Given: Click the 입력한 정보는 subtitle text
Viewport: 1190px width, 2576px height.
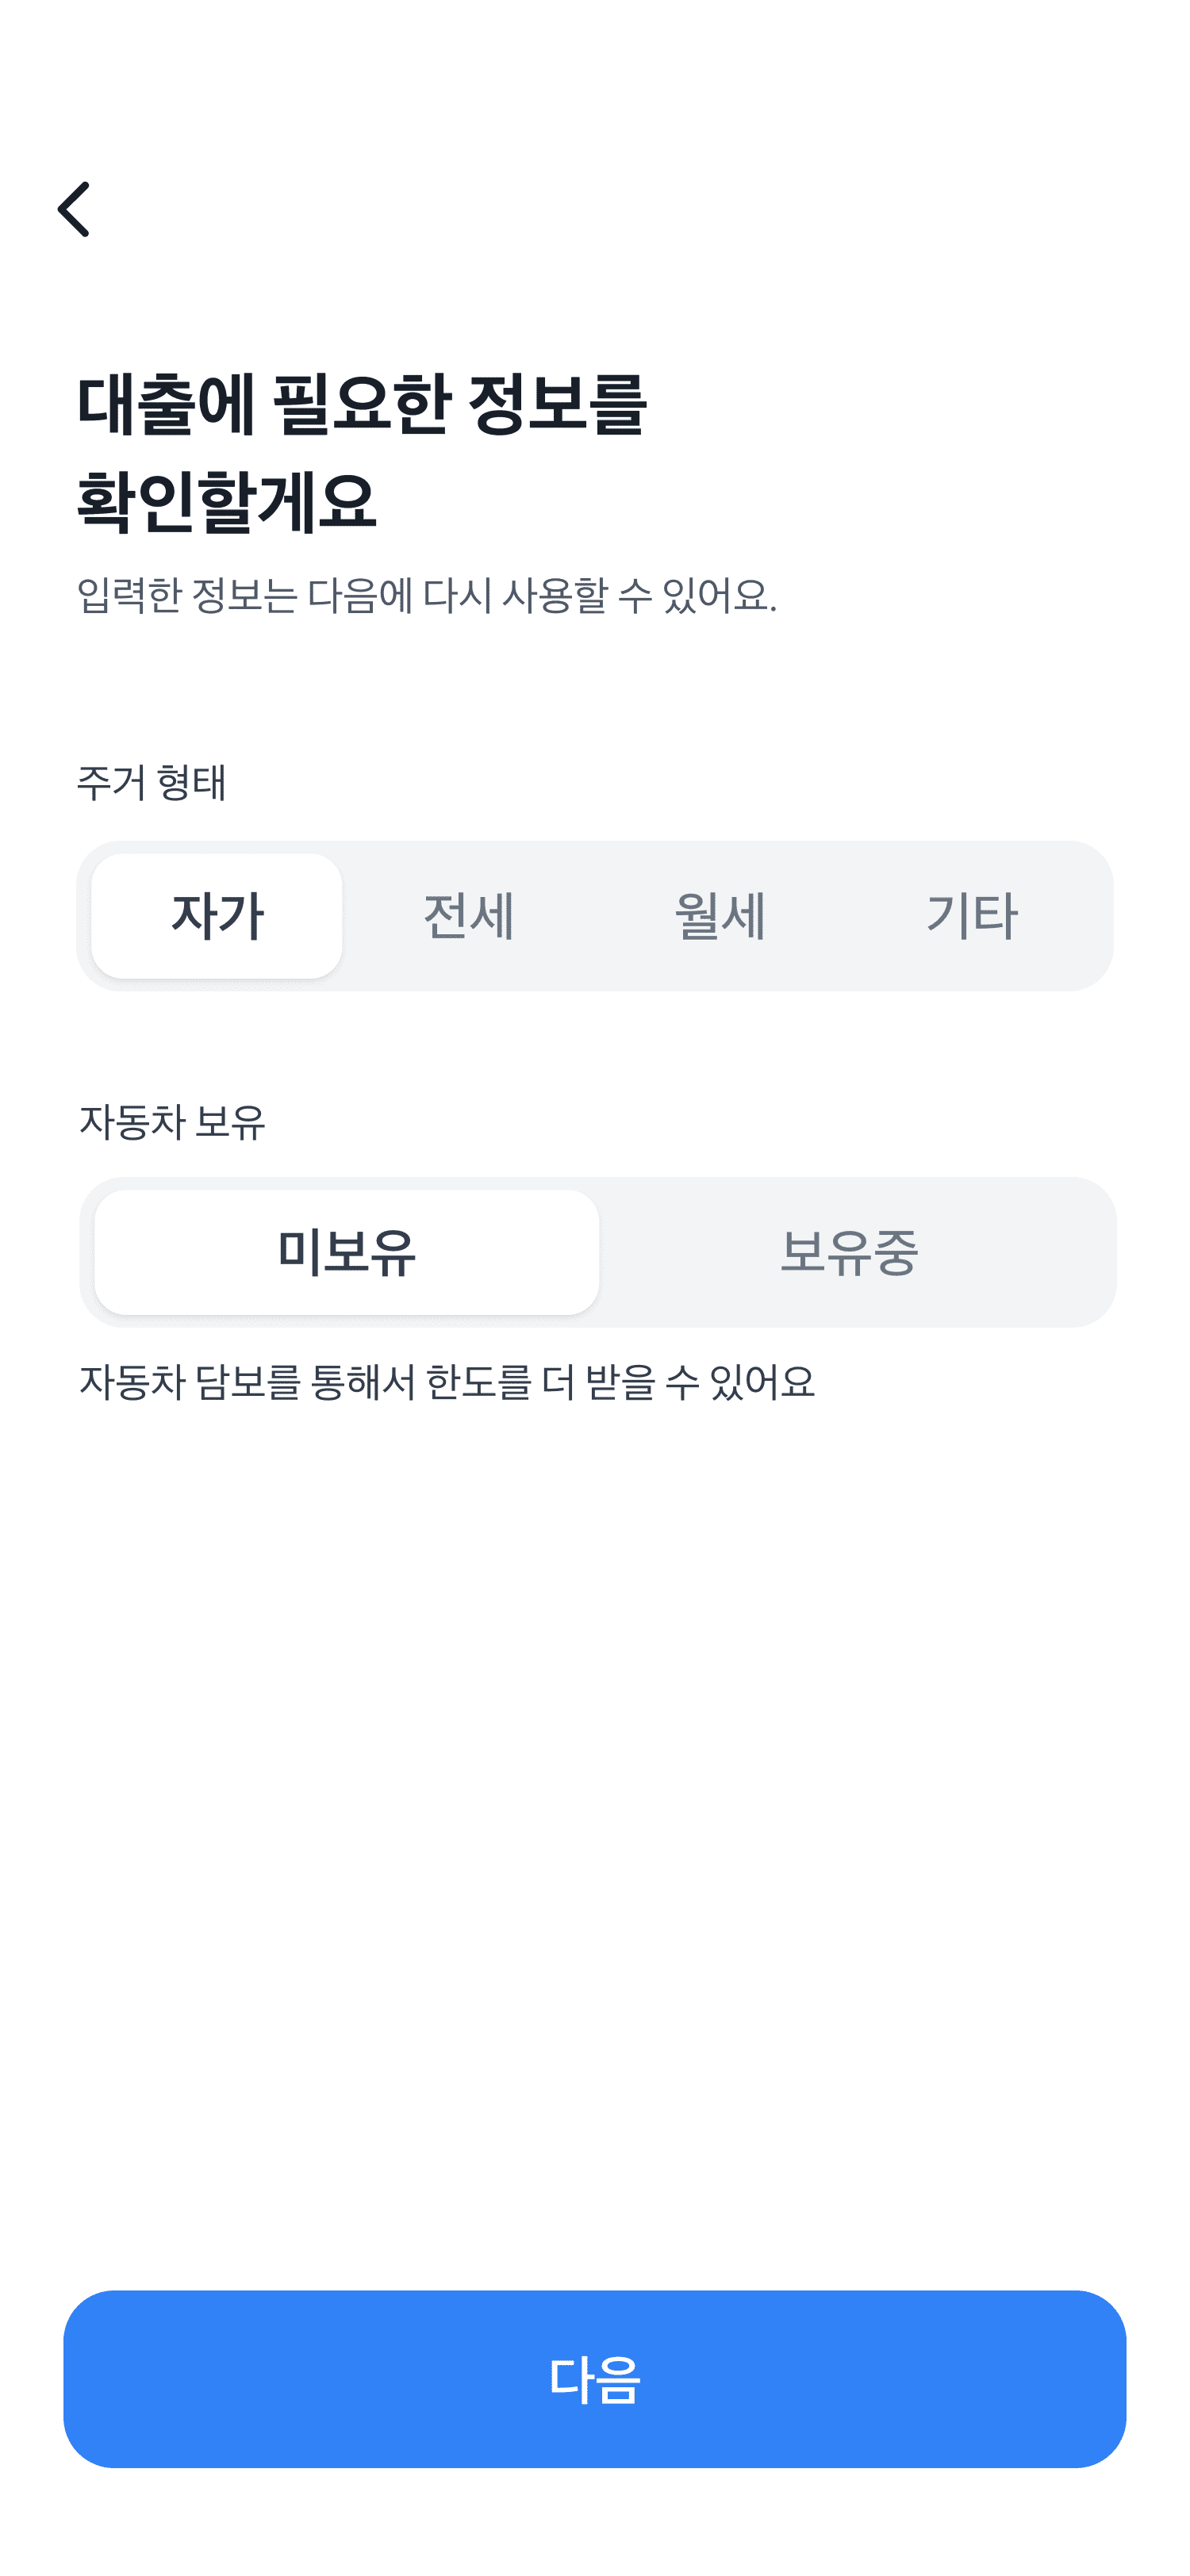Looking at the screenshot, I should [426, 595].
